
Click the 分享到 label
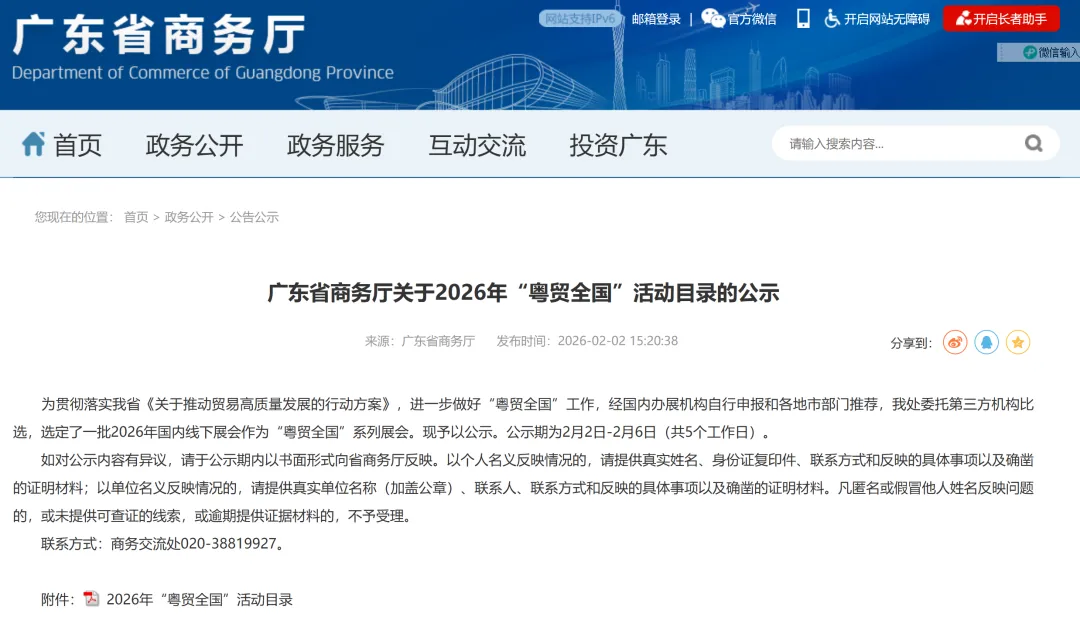click(x=911, y=343)
